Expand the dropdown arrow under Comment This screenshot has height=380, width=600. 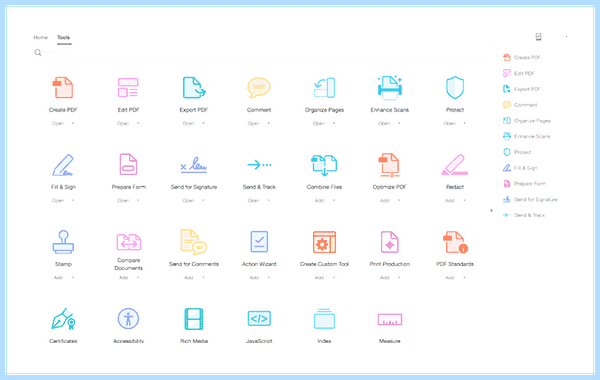(269, 123)
